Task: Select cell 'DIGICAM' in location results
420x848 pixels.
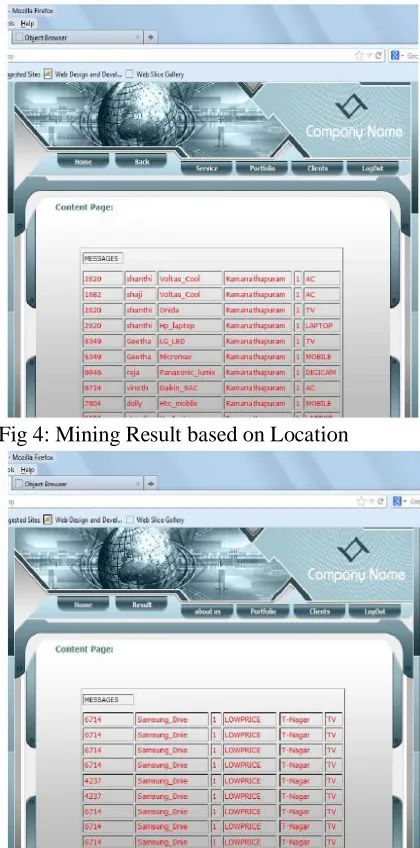Action: [x=322, y=373]
